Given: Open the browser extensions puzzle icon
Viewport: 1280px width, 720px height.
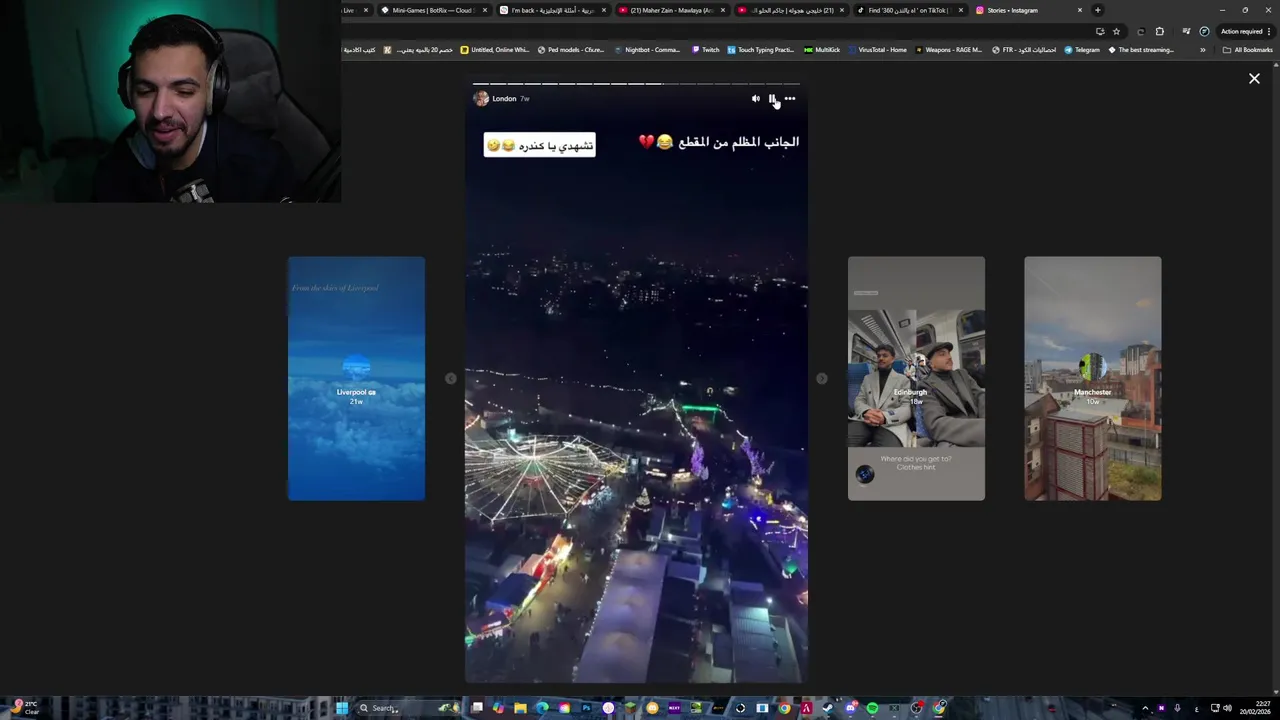Looking at the screenshot, I should click(x=1159, y=31).
